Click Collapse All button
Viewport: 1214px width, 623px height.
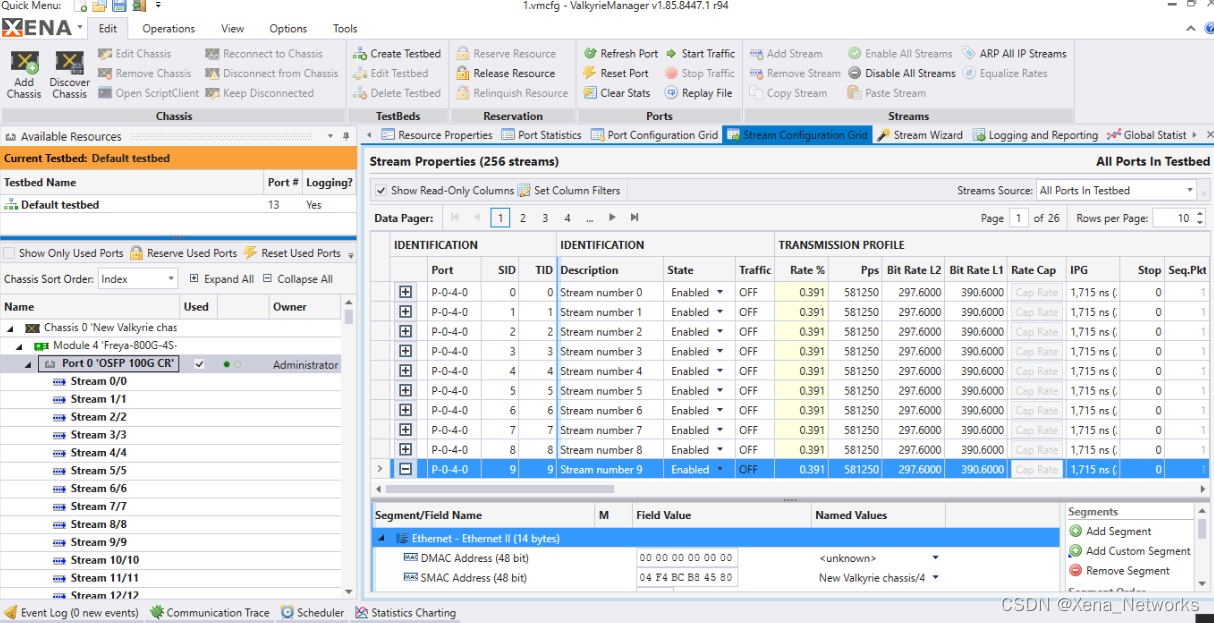point(298,279)
